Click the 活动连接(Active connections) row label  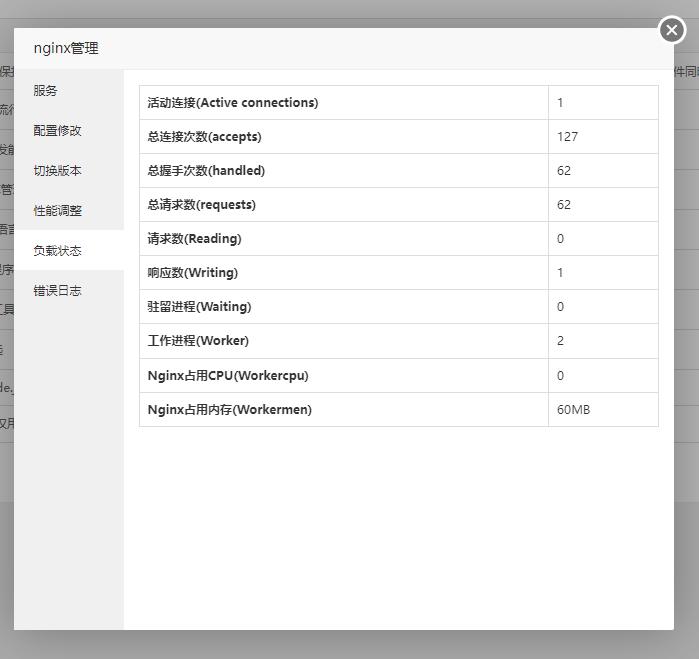pyautogui.click(x=233, y=103)
